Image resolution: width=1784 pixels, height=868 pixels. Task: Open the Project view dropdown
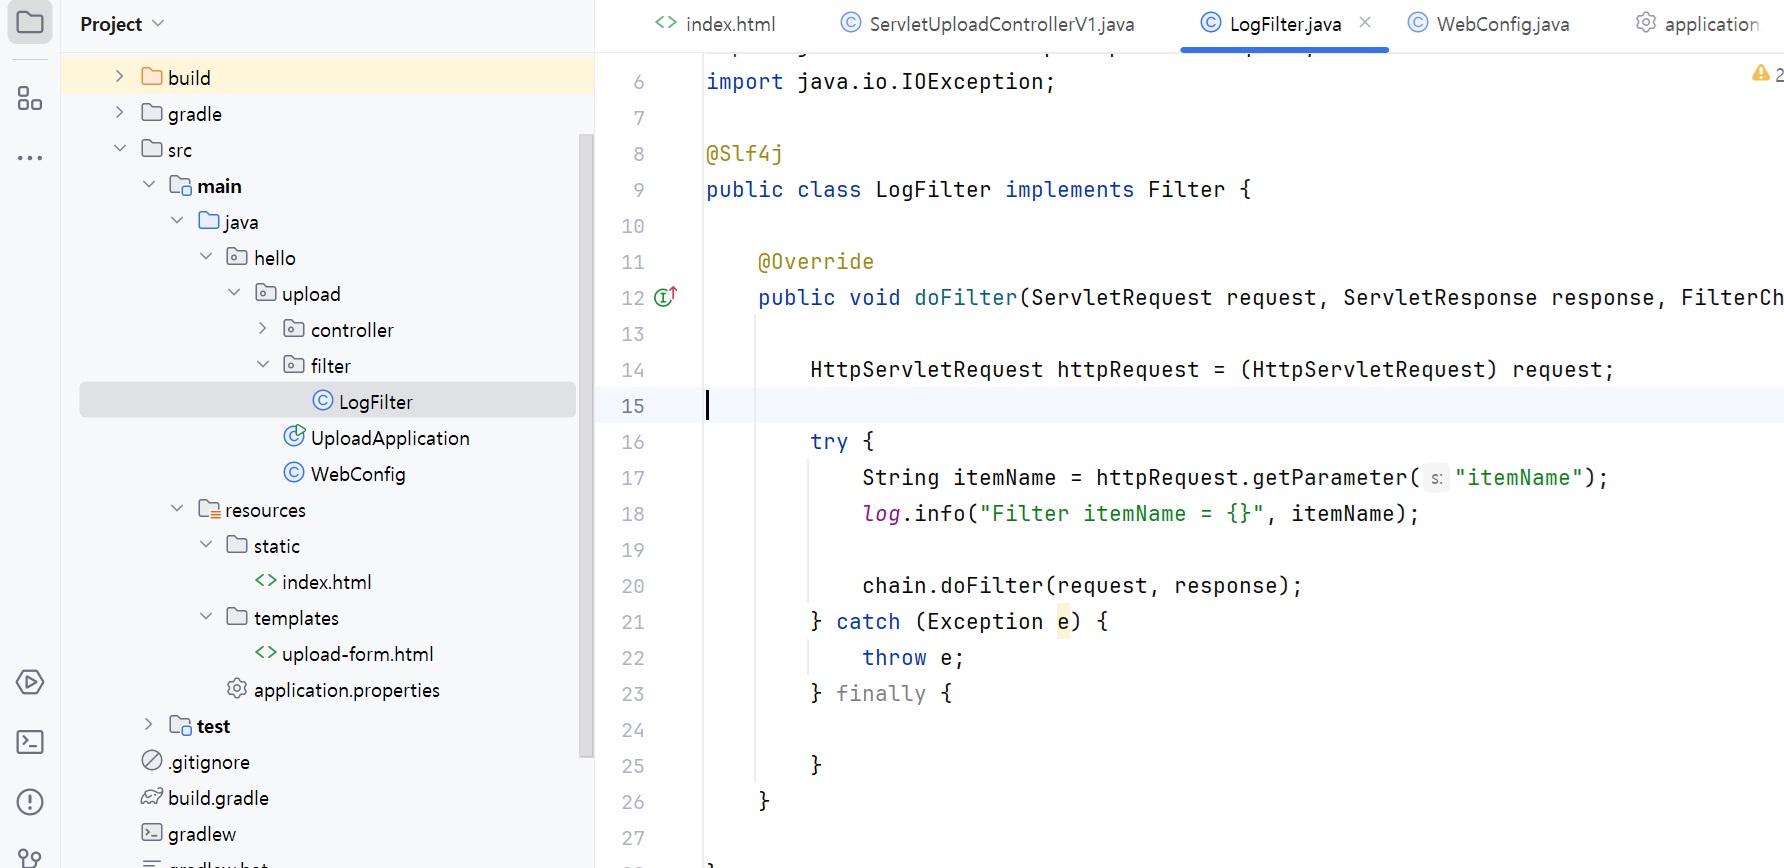click(x=122, y=24)
